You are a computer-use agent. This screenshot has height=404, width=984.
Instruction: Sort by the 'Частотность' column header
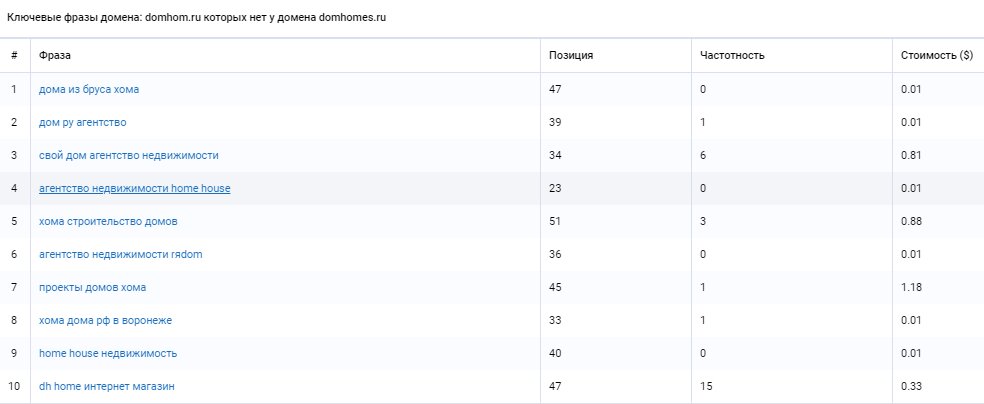point(733,55)
